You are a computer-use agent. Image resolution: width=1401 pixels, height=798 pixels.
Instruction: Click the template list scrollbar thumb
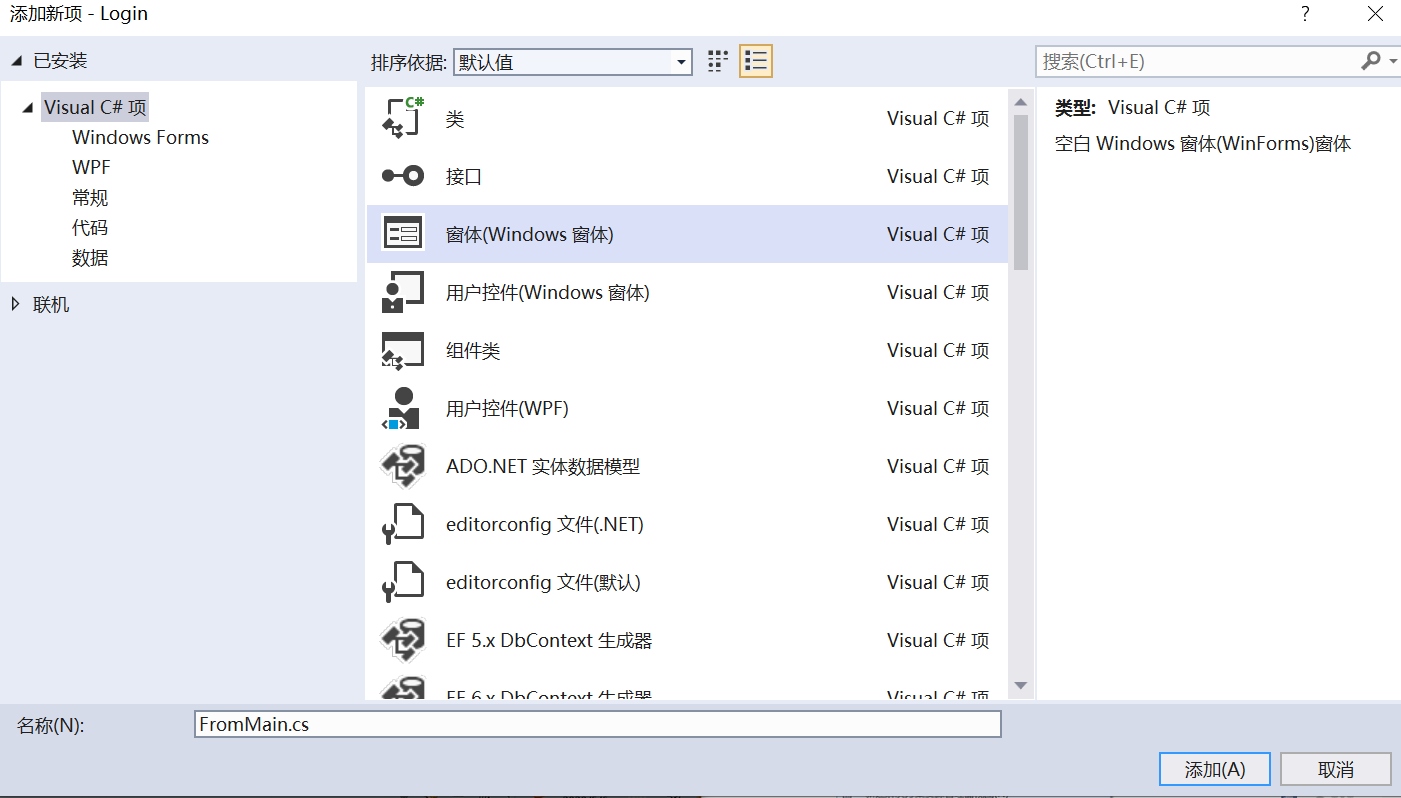coord(1020,192)
